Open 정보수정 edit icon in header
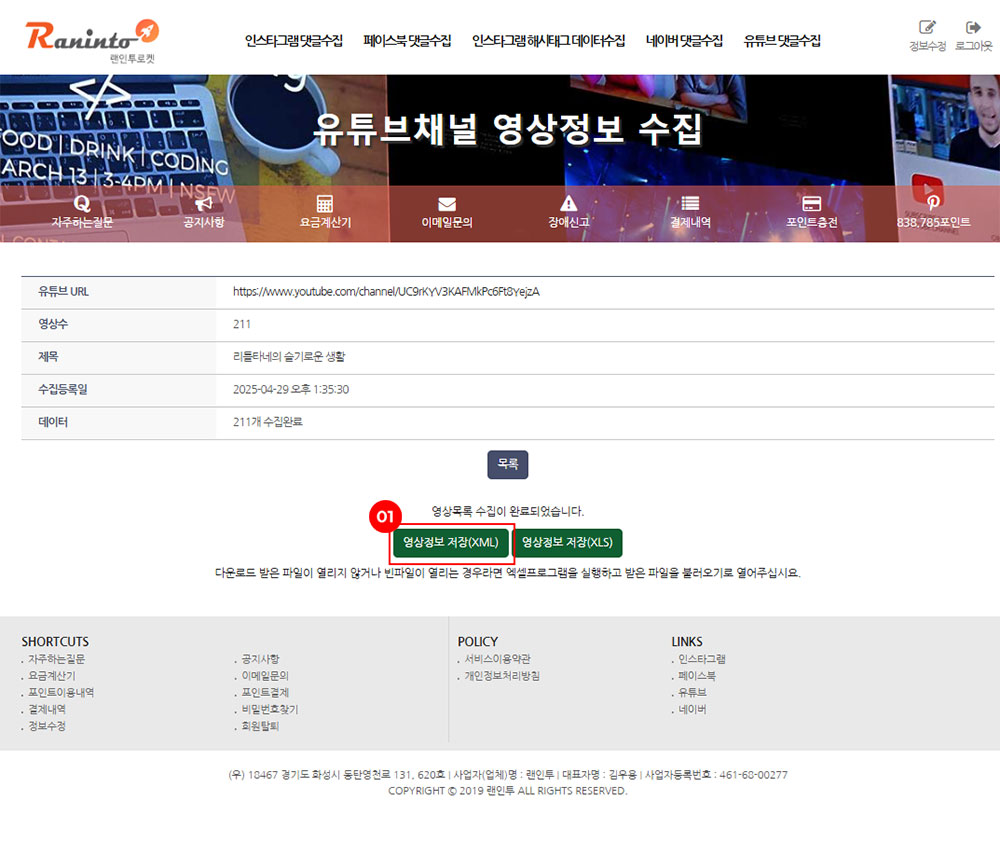This screenshot has width=1000, height=842. coord(927,27)
